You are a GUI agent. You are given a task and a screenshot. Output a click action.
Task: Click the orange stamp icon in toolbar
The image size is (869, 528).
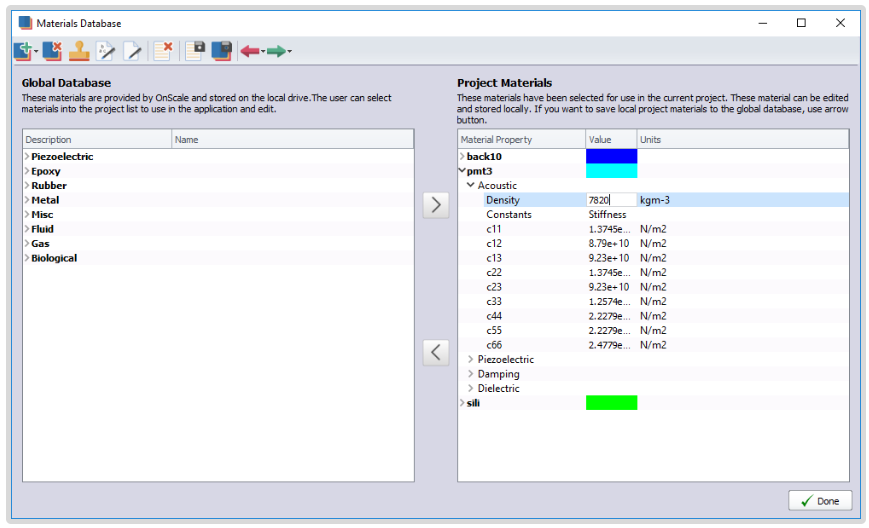79,51
